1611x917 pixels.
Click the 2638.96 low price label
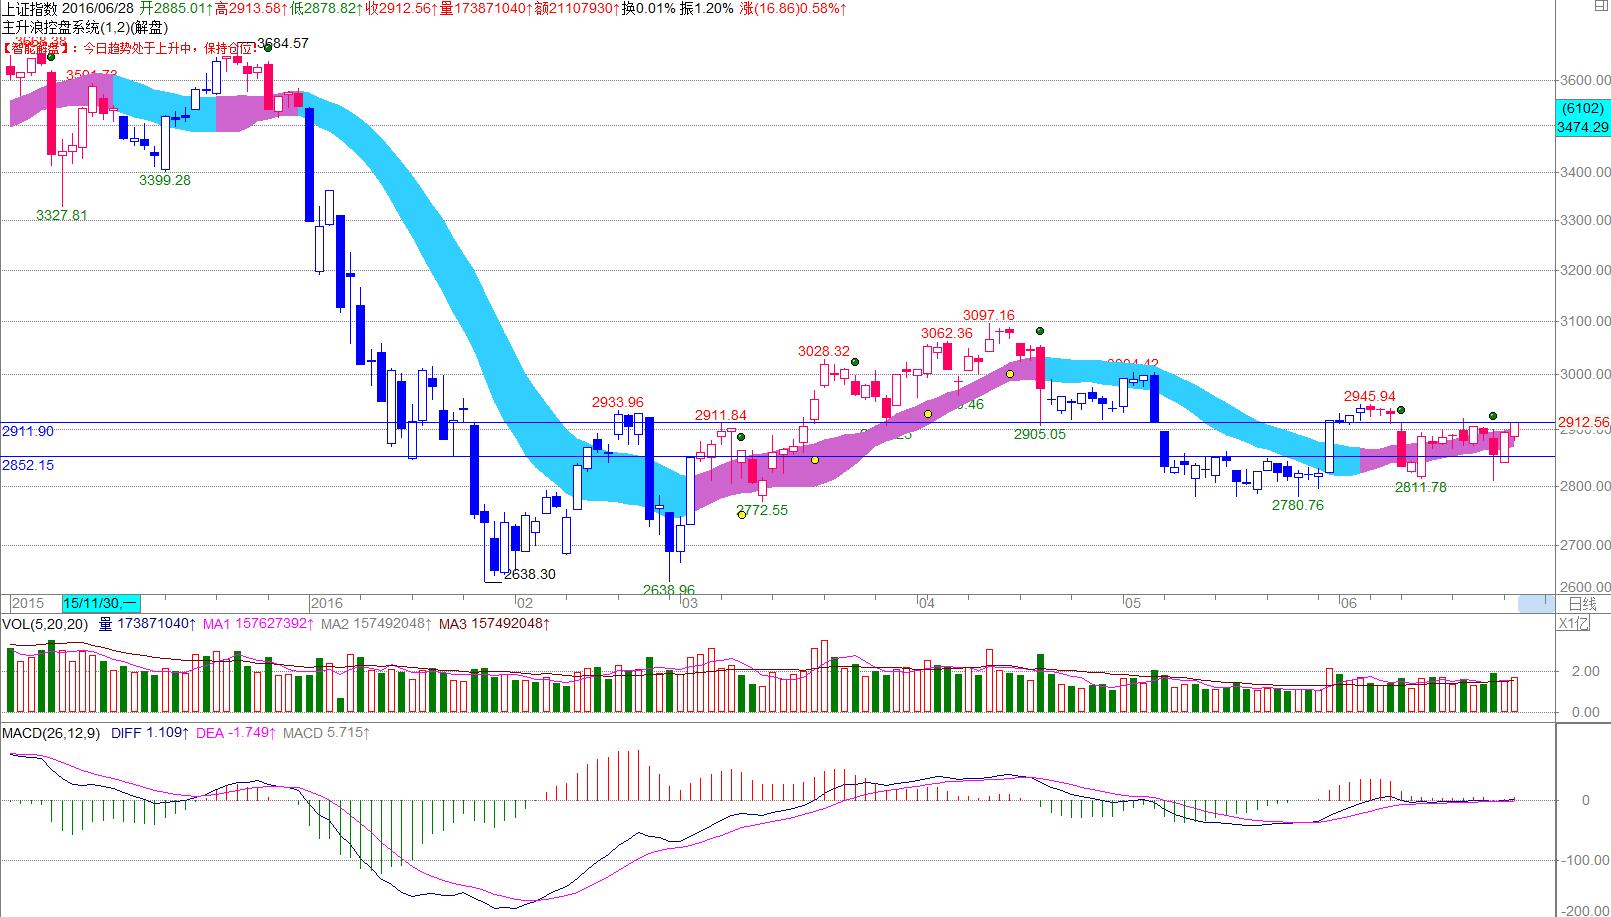click(x=669, y=590)
